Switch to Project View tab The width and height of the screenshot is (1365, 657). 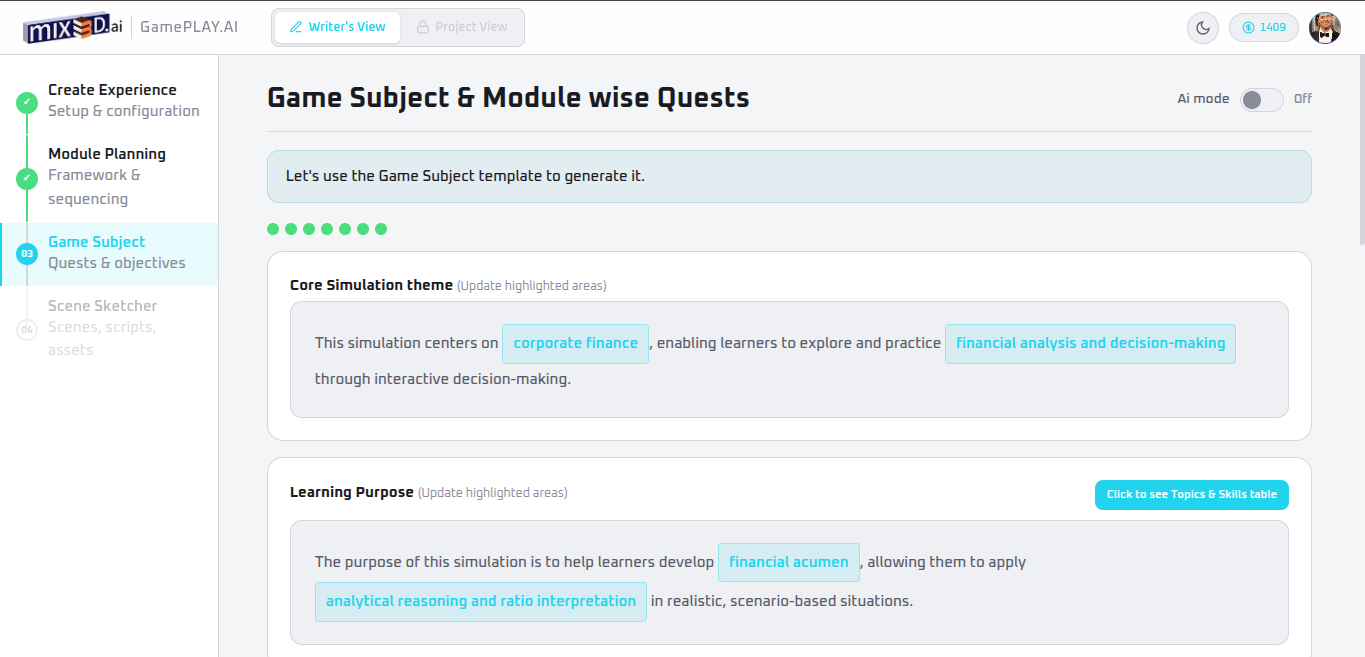tap(461, 27)
